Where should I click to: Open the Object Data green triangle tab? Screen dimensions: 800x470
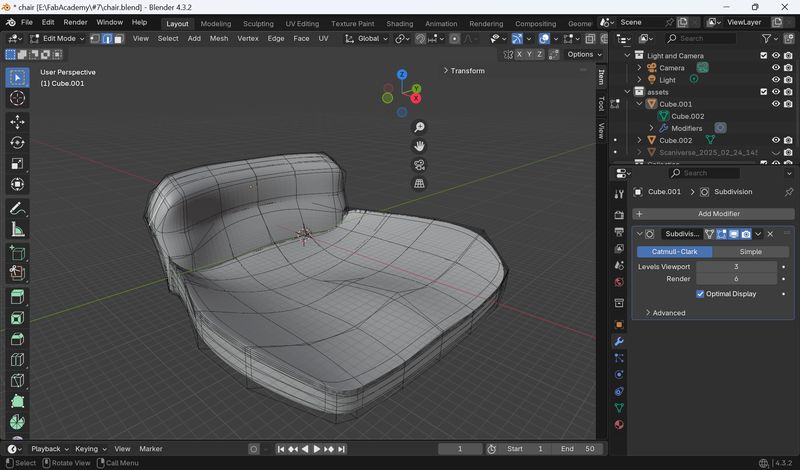click(x=619, y=408)
